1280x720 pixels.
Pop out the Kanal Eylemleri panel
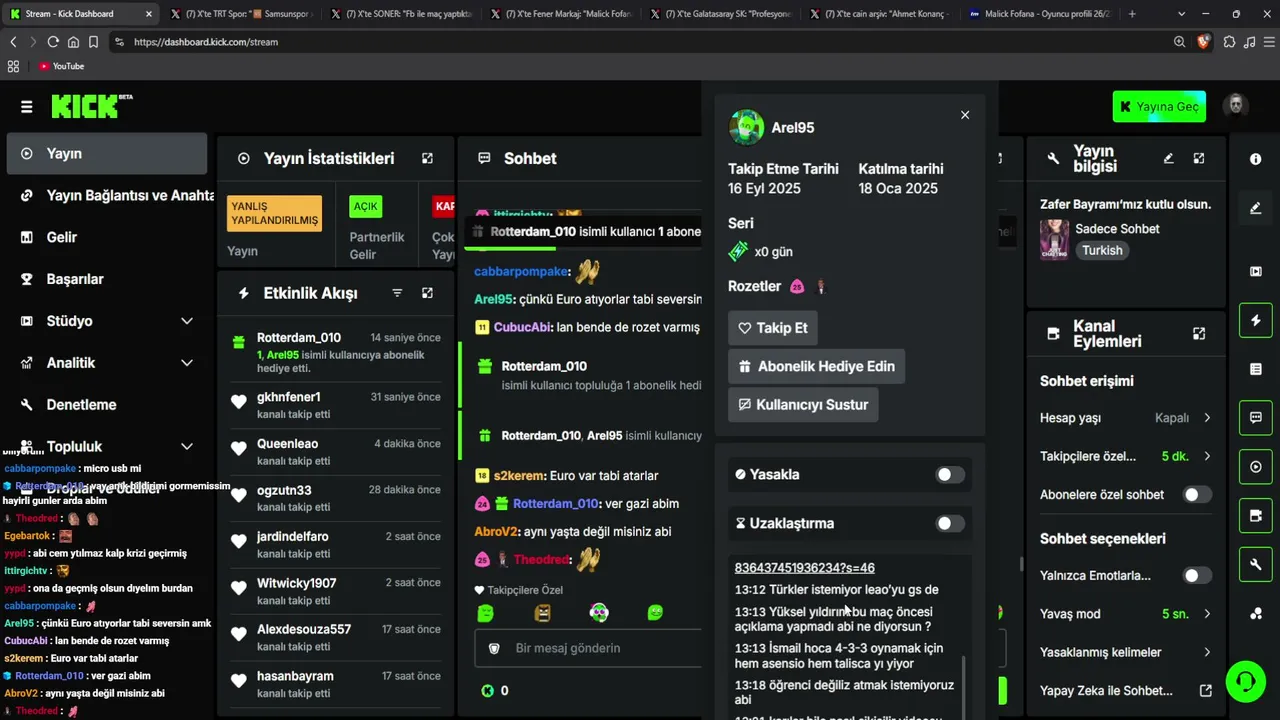point(1199,333)
